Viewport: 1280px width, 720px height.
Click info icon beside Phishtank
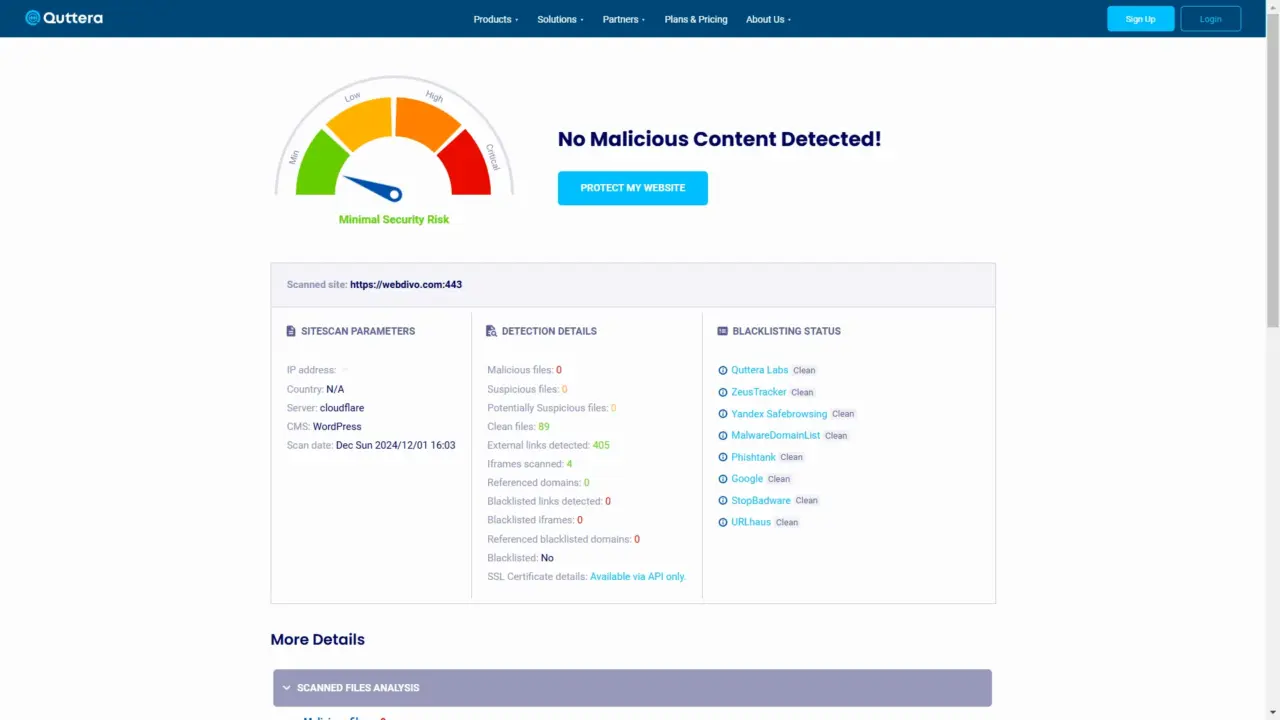point(723,457)
